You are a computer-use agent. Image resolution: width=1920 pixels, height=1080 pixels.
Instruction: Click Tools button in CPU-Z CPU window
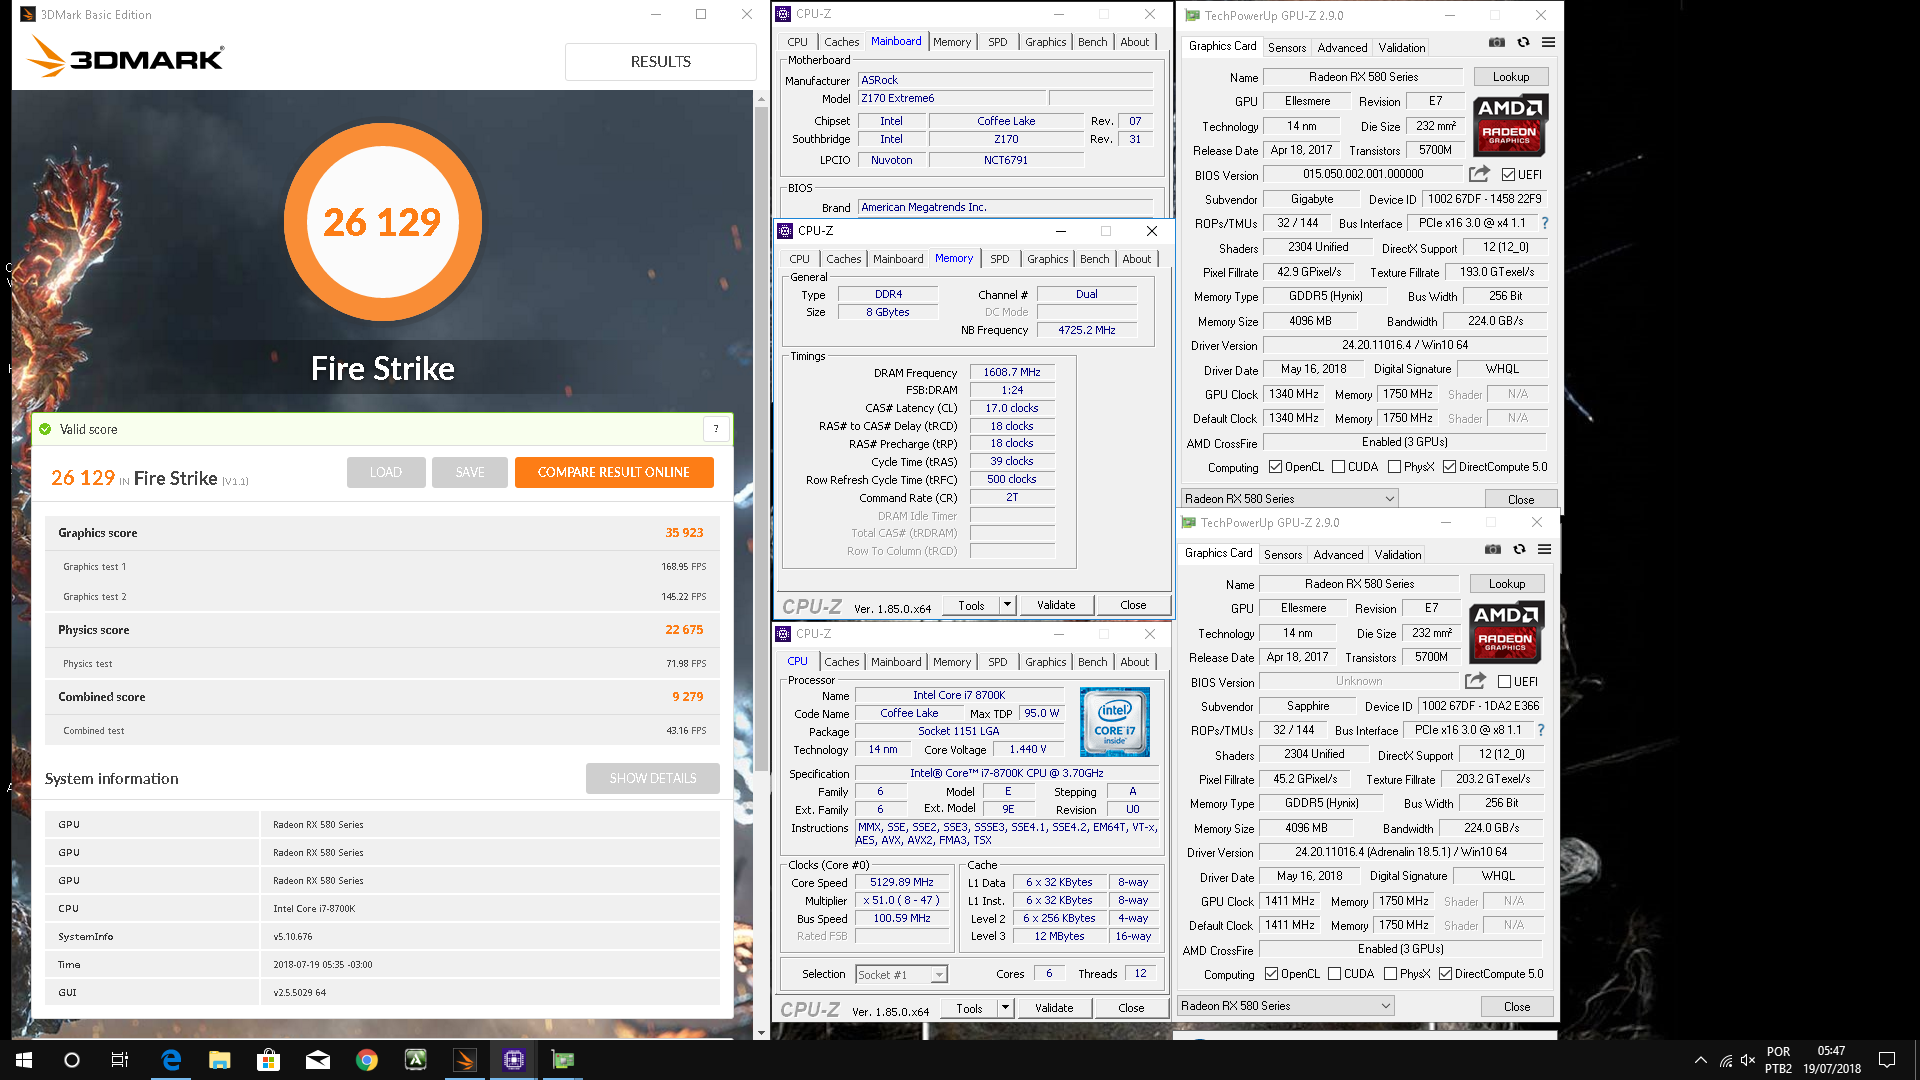[969, 1008]
